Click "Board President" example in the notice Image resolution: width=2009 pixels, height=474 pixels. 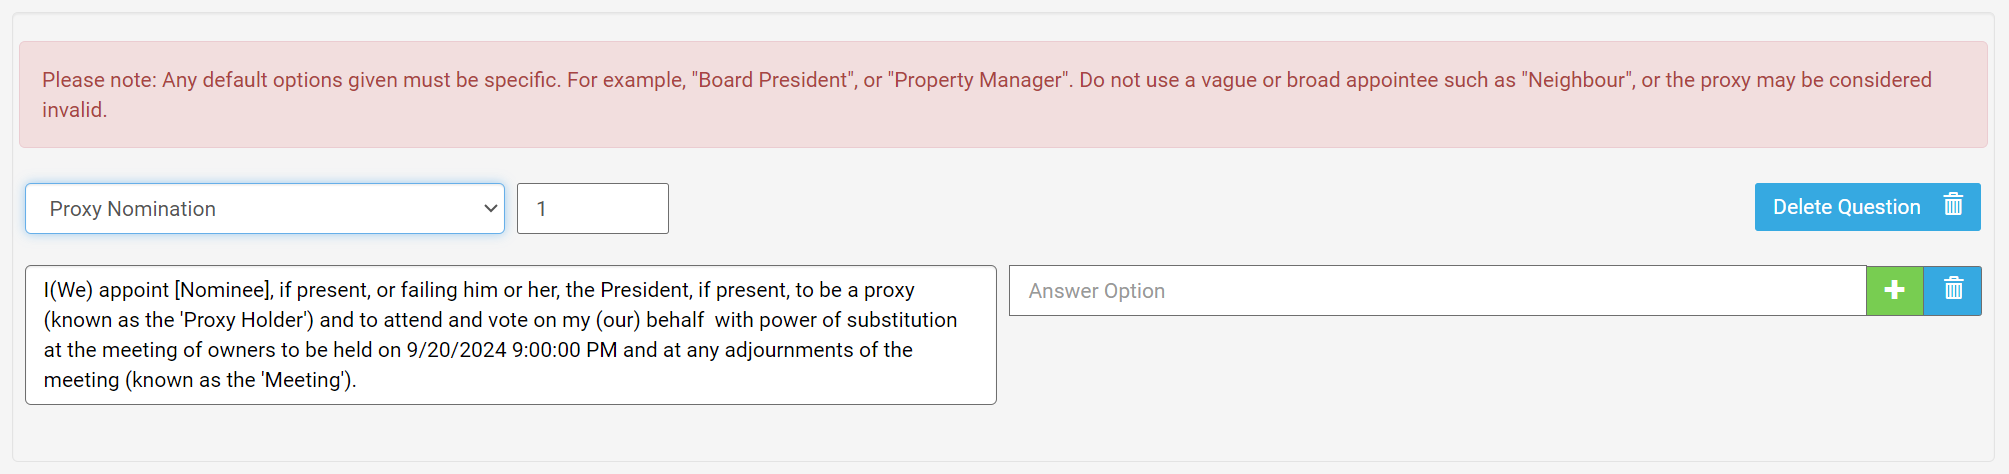773,80
